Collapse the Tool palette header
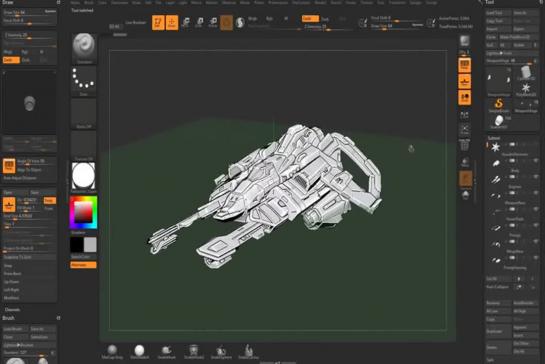 coord(490,2)
